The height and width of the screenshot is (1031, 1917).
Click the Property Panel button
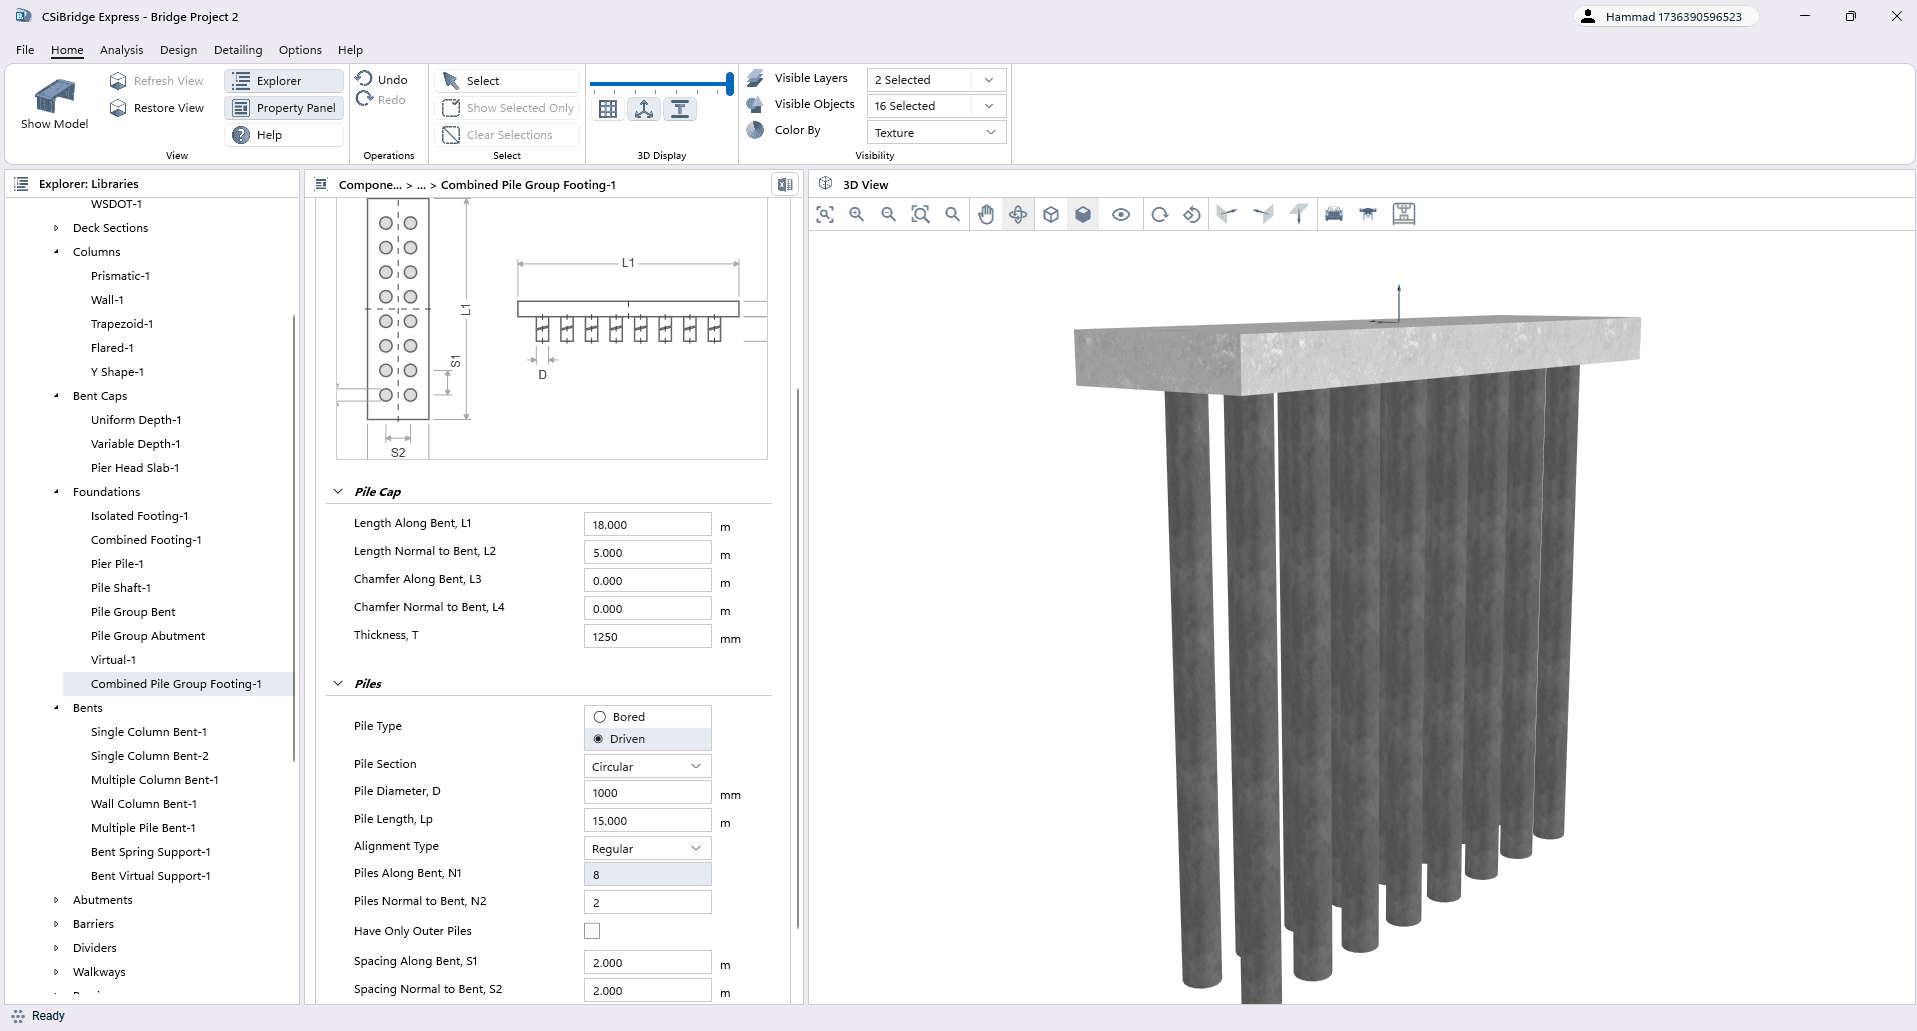pyautogui.click(x=284, y=108)
